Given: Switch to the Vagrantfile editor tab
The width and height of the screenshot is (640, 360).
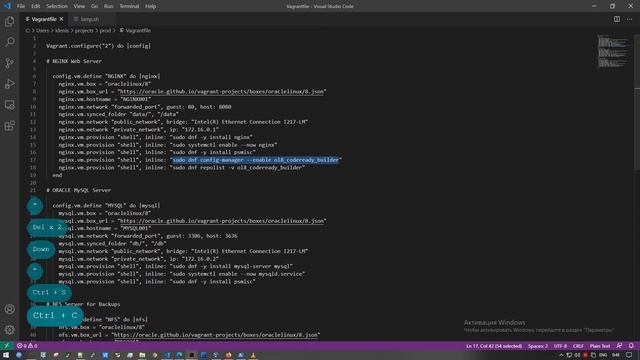Looking at the screenshot, I should pos(44,19).
